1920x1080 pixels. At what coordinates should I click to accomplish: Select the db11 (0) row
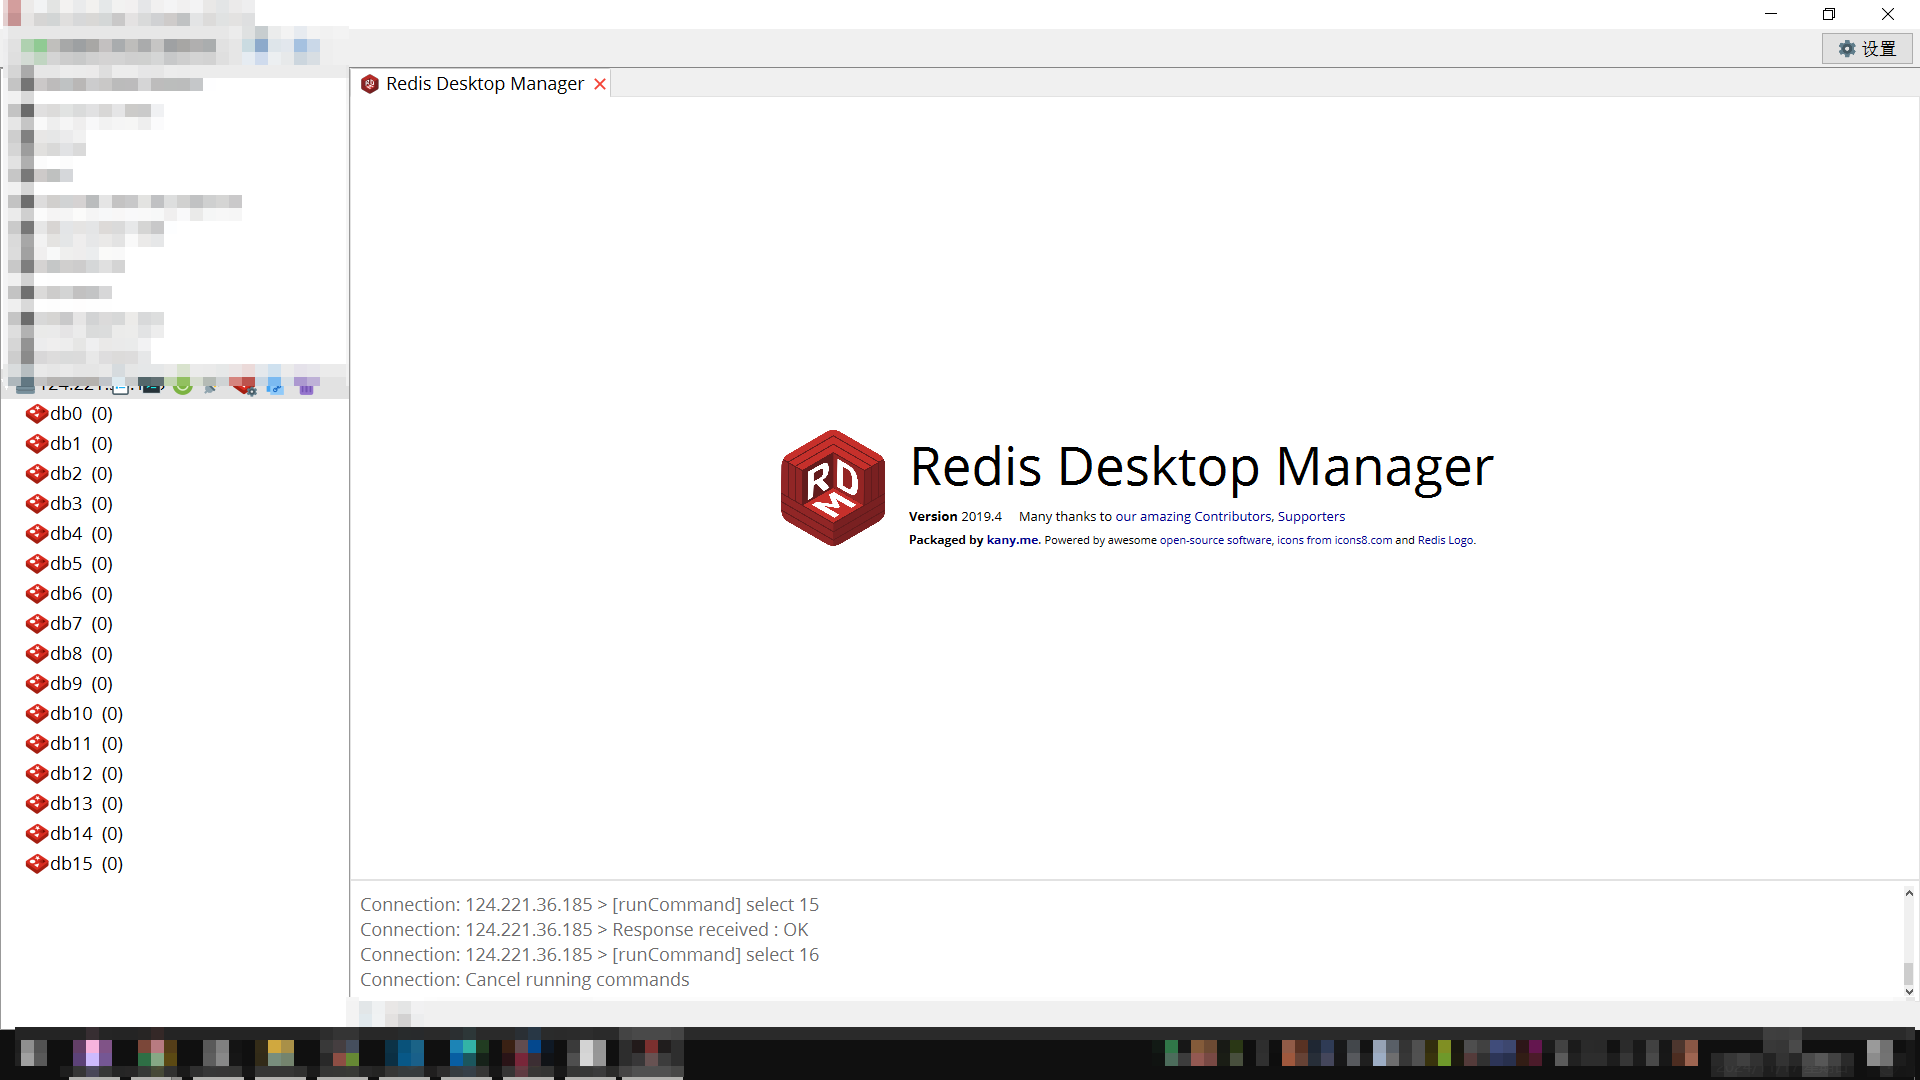point(175,743)
